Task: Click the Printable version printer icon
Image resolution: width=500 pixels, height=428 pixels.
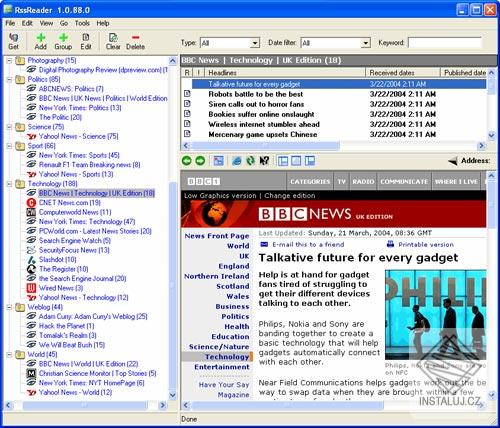Action: [390, 244]
